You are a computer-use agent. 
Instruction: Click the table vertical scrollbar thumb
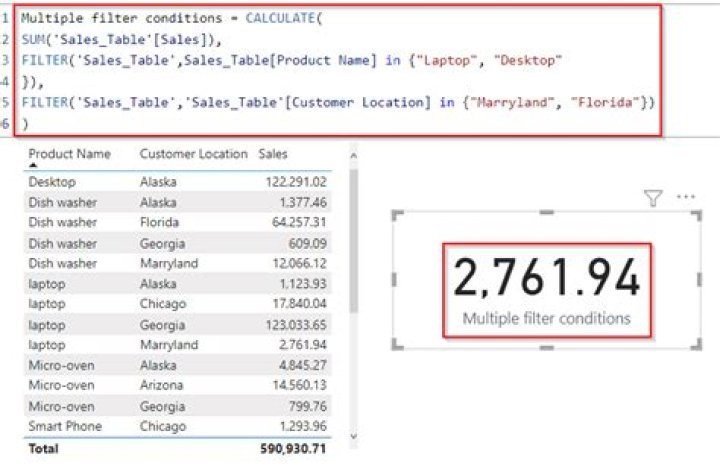(354, 241)
